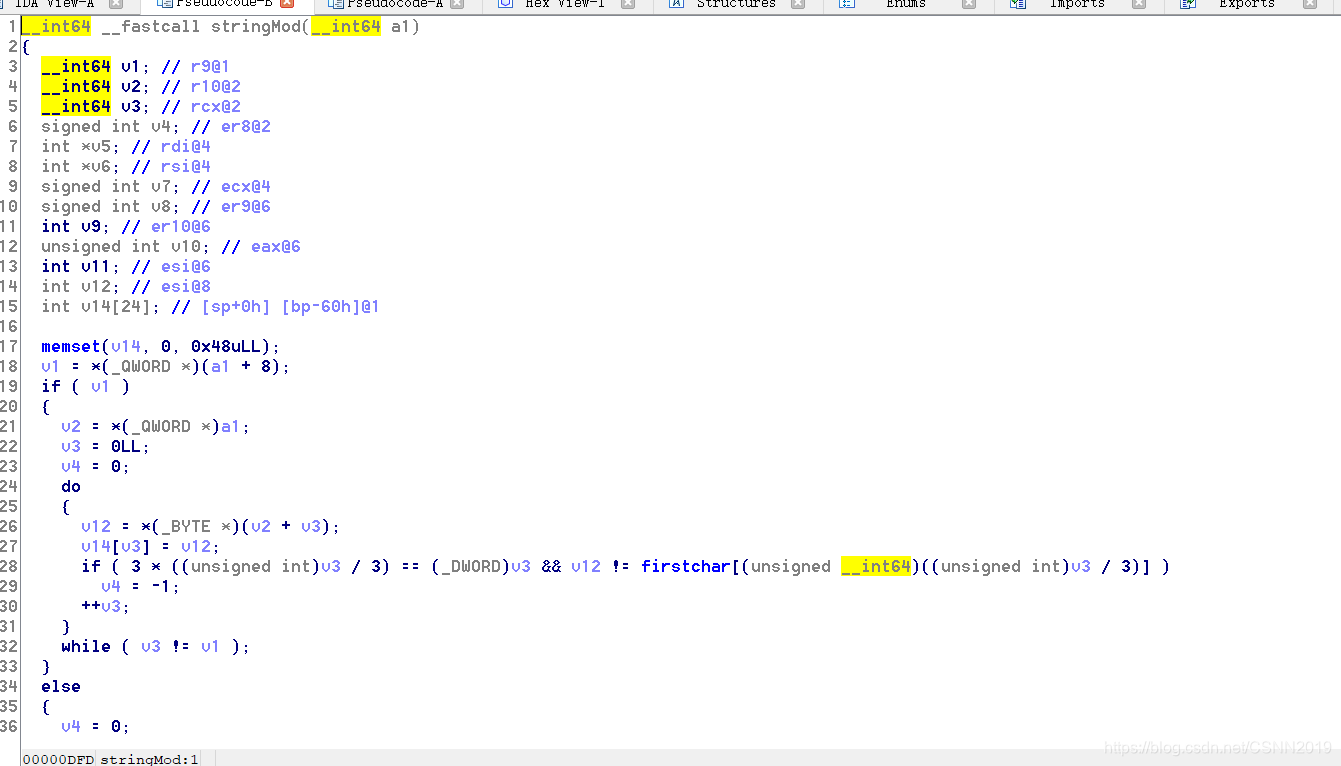Click the 00000DFD address in the status bar
The image size is (1341, 766).
point(58,759)
